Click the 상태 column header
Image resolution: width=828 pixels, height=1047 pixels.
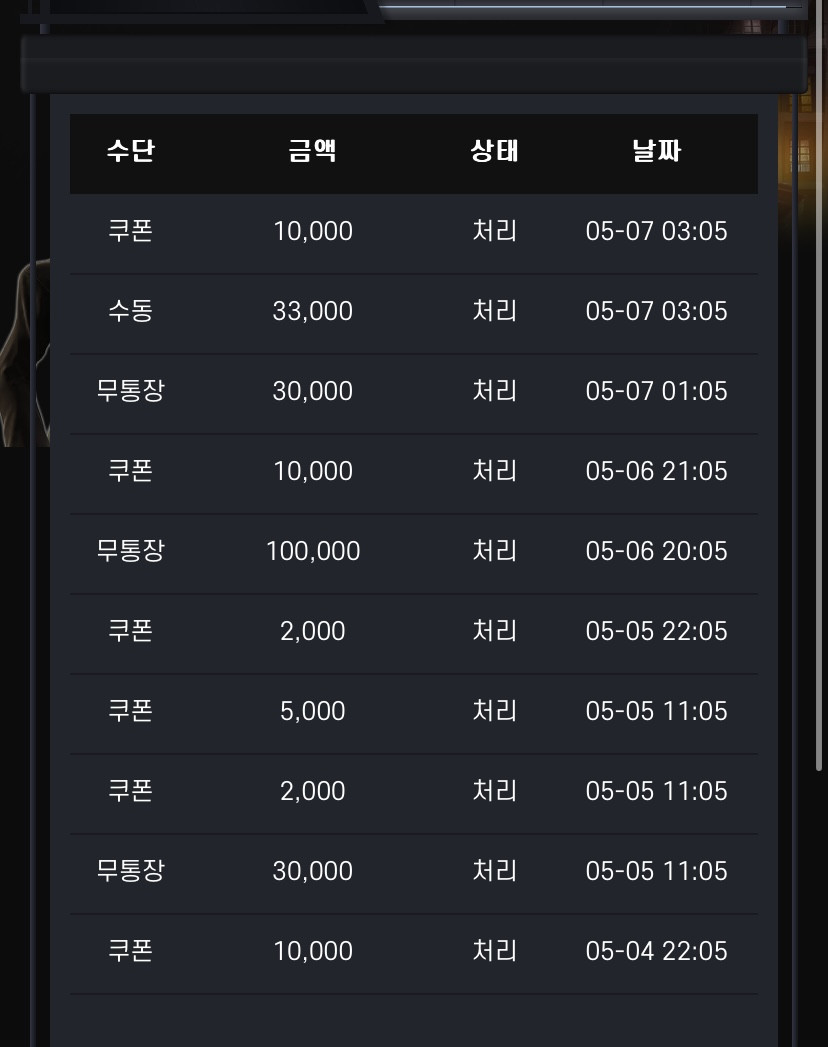(x=494, y=150)
